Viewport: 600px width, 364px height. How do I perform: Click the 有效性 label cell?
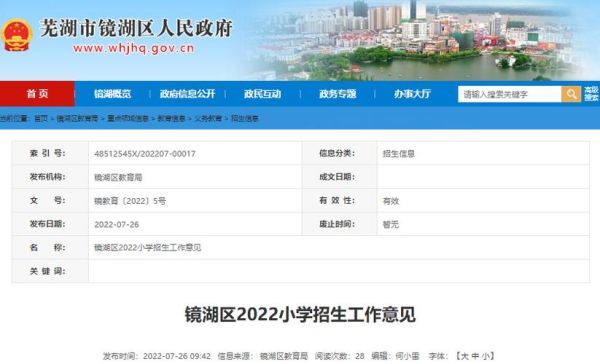coord(339,201)
